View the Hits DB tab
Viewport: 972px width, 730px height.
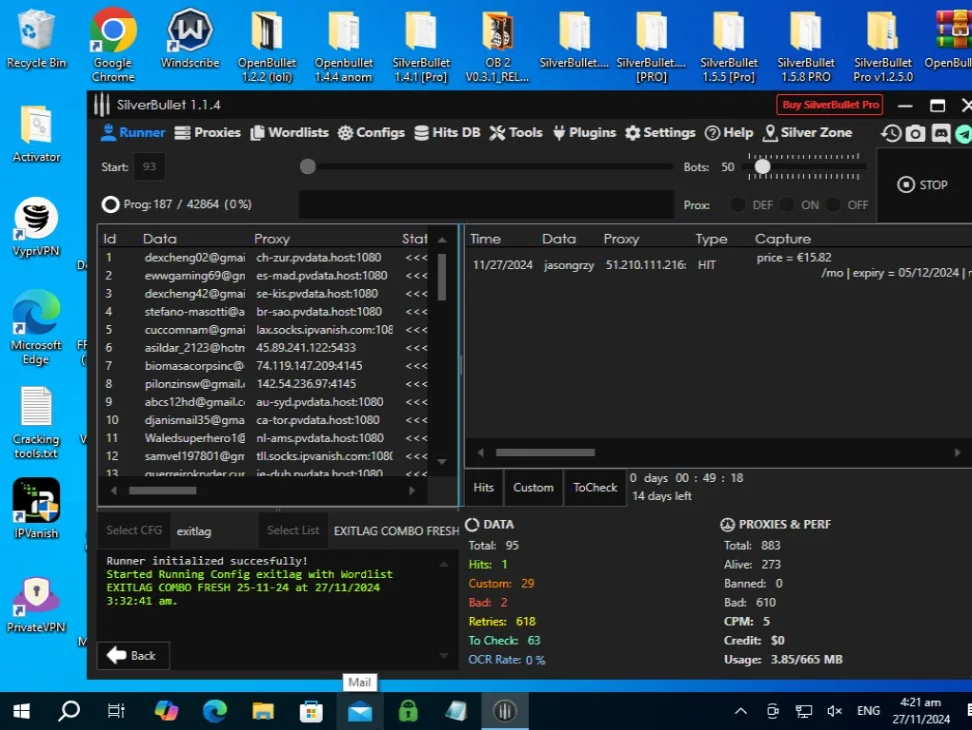pyautogui.click(x=447, y=133)
